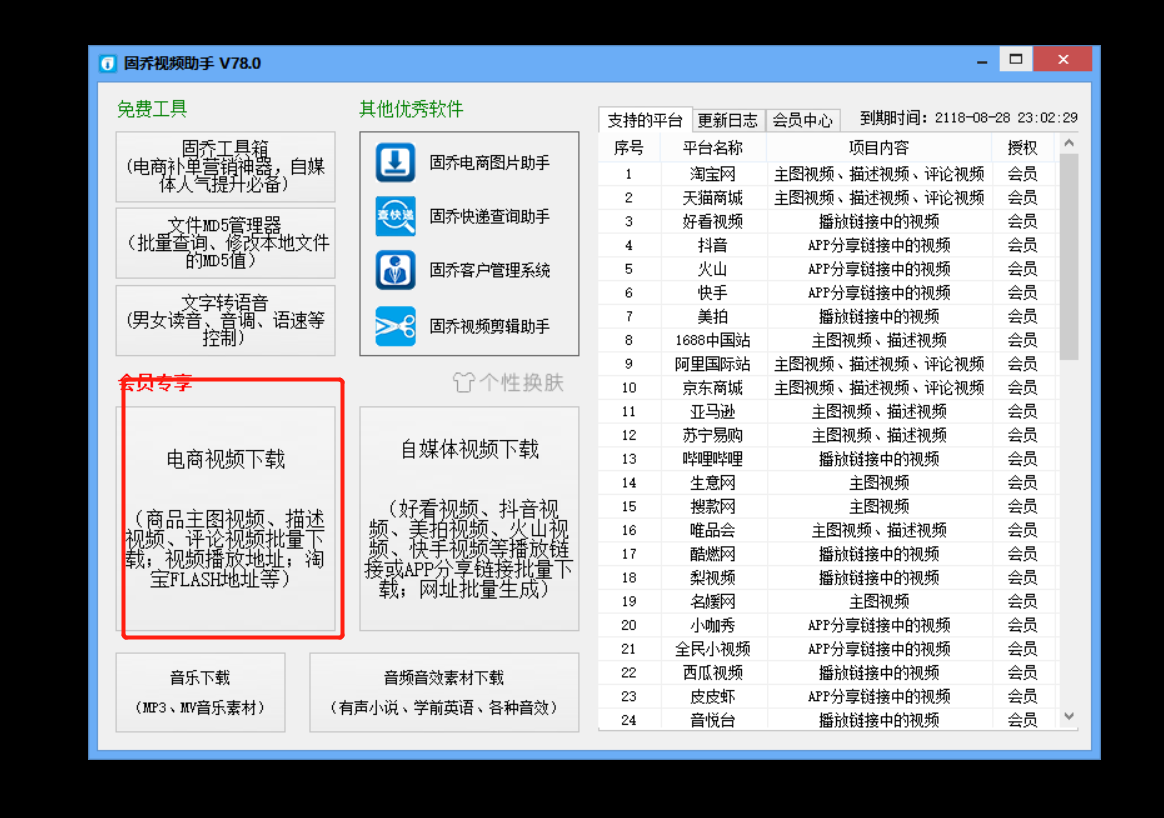Select the 天猫商城 row
Image resolution: width=1164 pixels, height=818 pixels.
(x=828, y=197)
